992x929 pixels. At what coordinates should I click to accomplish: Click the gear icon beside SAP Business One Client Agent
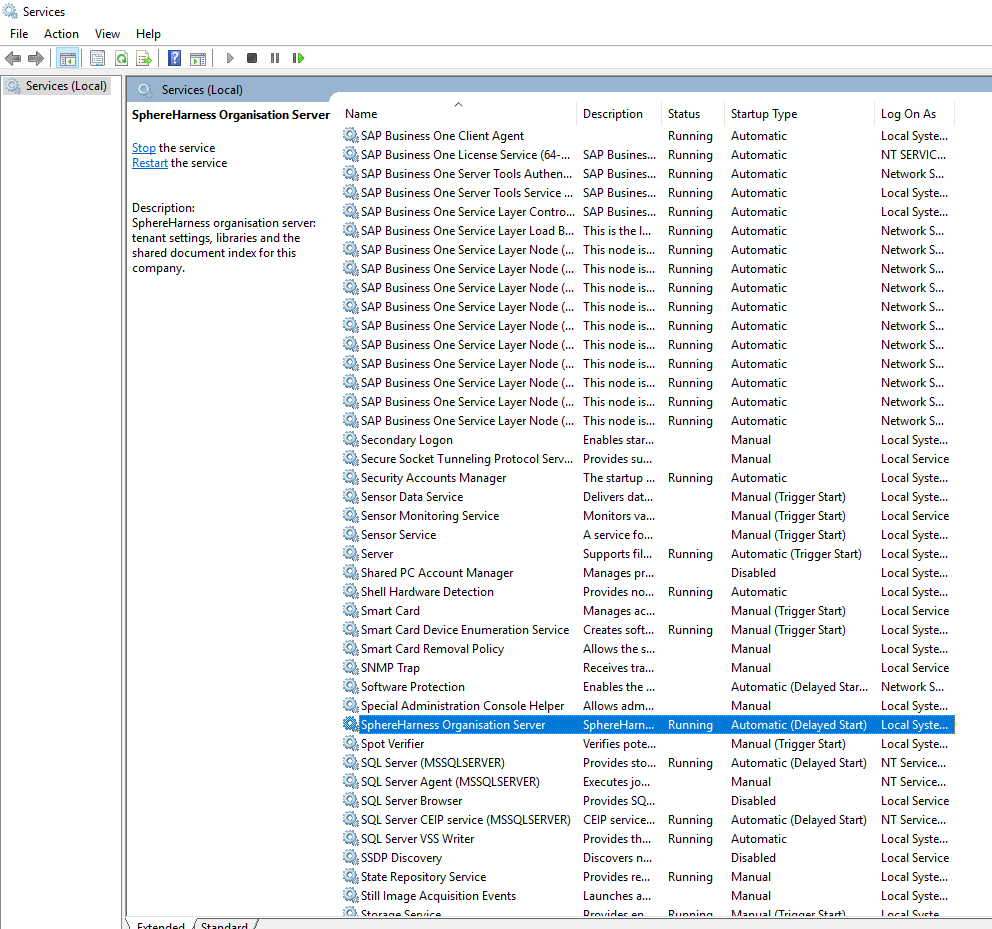[x=350, y=135]
